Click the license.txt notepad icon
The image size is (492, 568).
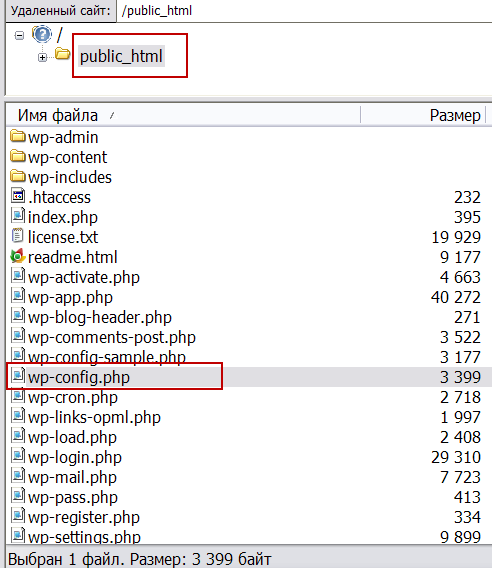pos(17,236)
